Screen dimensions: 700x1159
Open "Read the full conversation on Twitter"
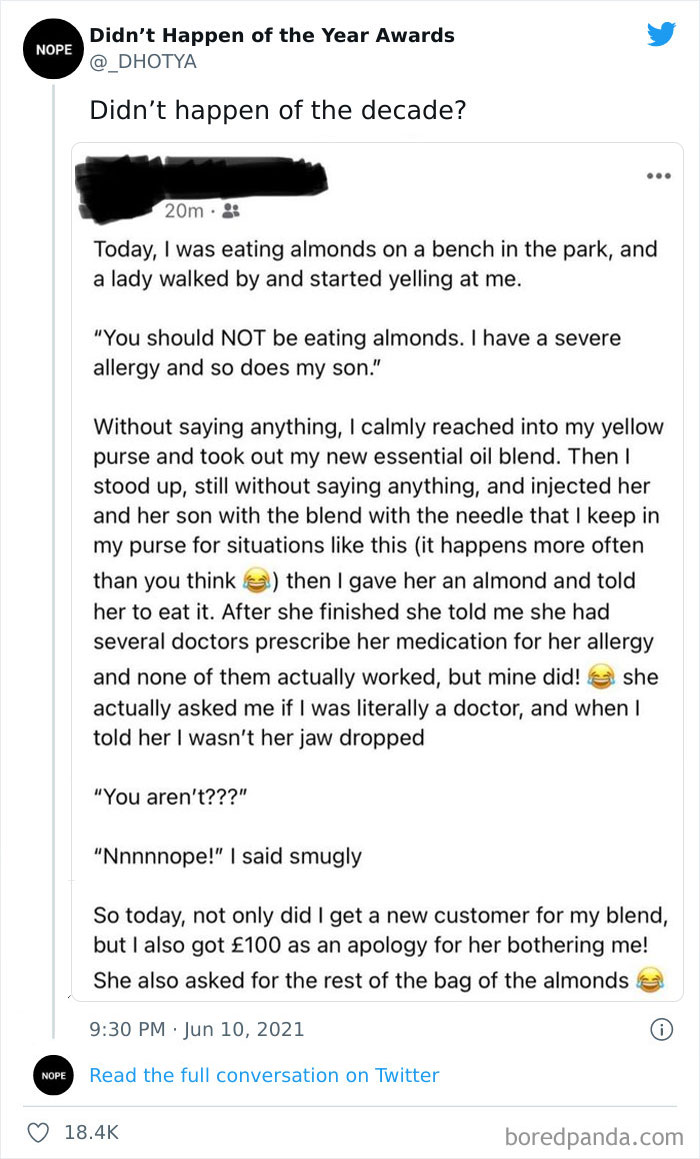pyautogui.click(x=264, y=1075)
